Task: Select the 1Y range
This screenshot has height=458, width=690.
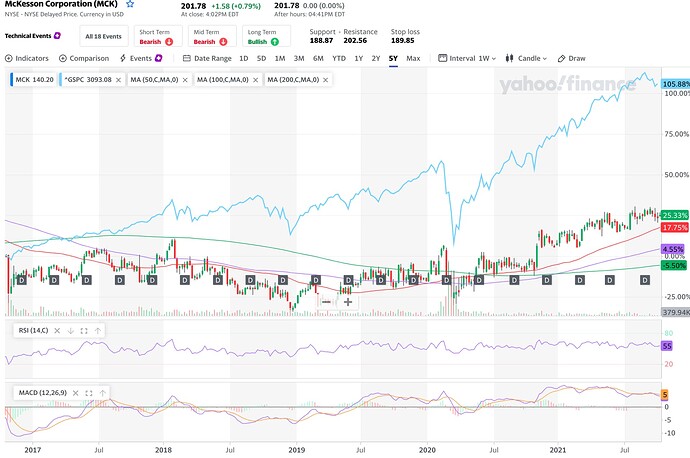Action: coord(359,58)
